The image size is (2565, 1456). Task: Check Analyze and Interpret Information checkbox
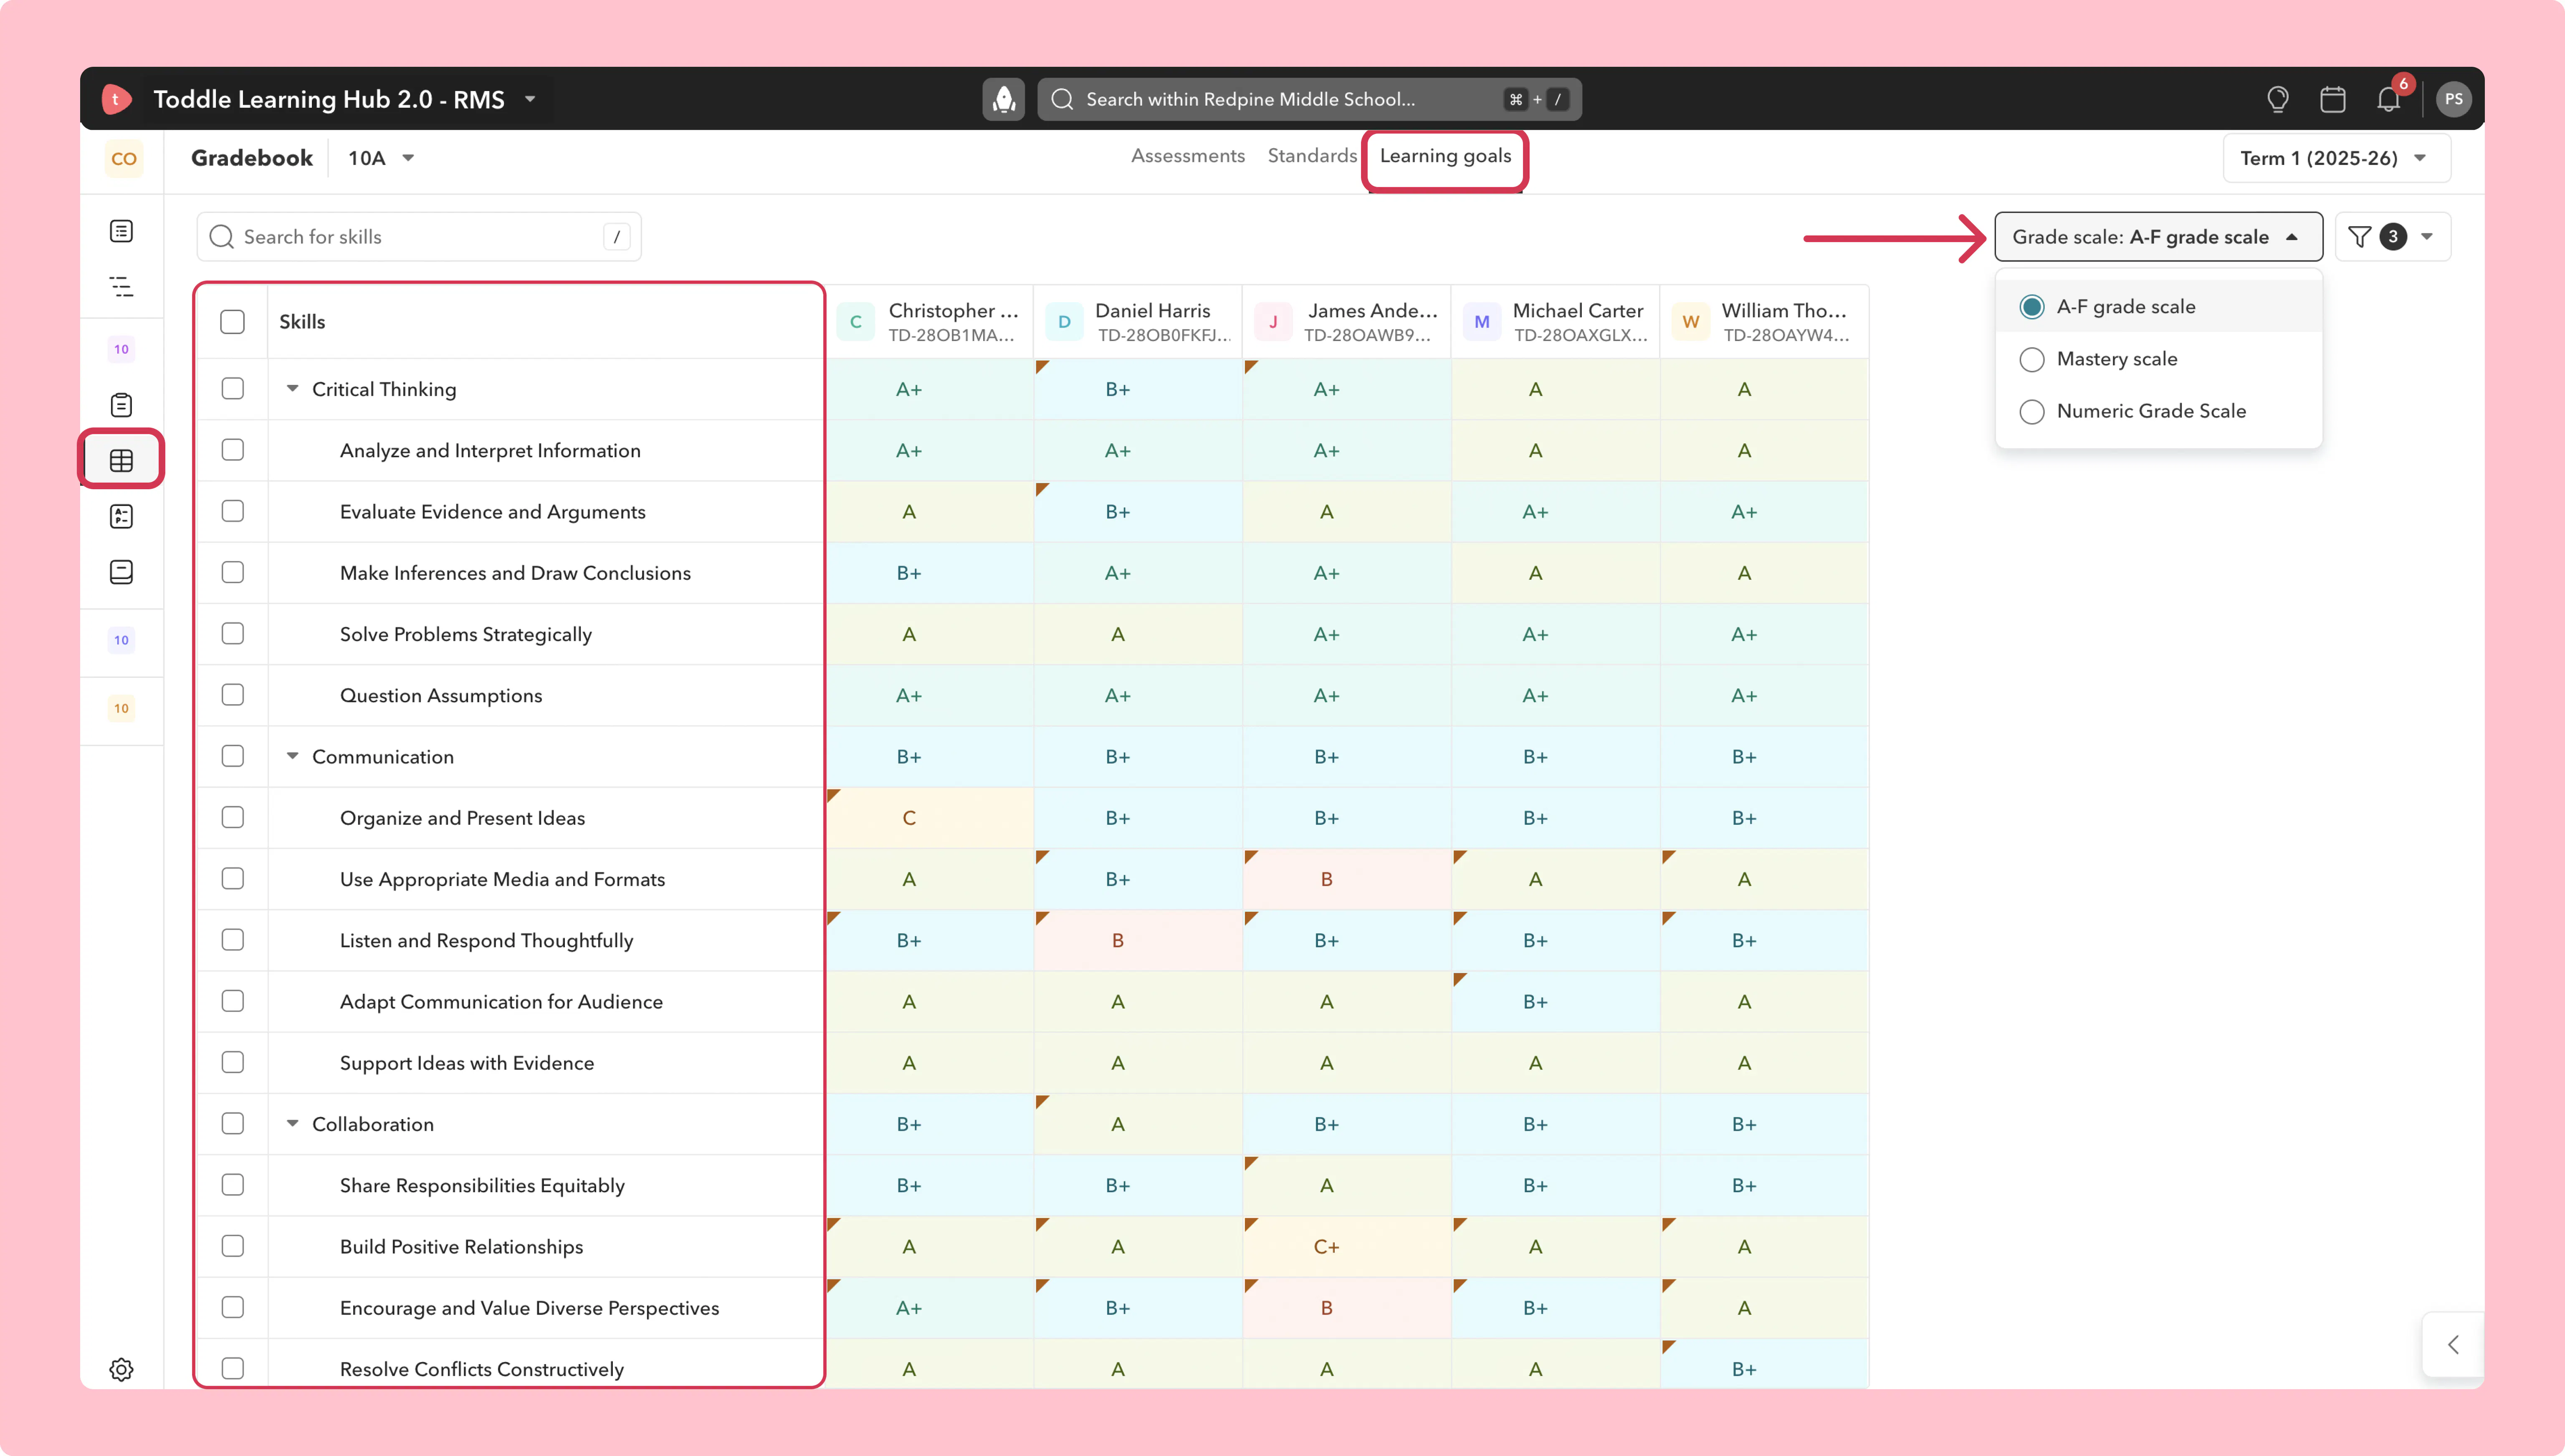232,450
